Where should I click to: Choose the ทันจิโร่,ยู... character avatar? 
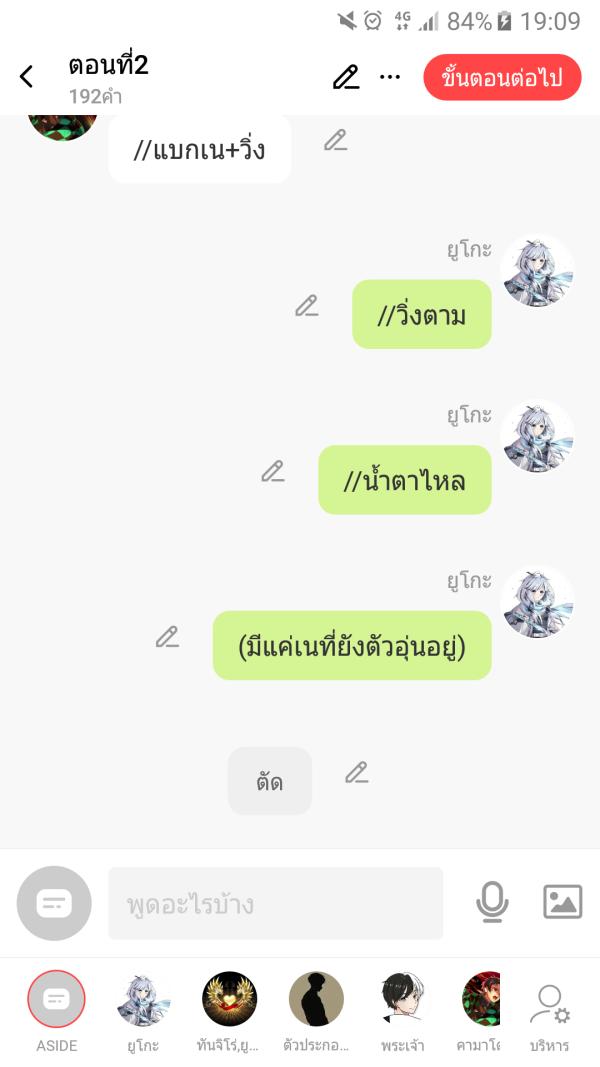230,1011
